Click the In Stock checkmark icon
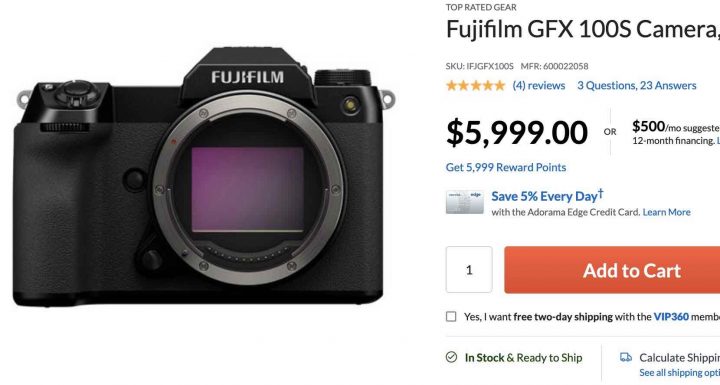 click(x=451, y=357)
